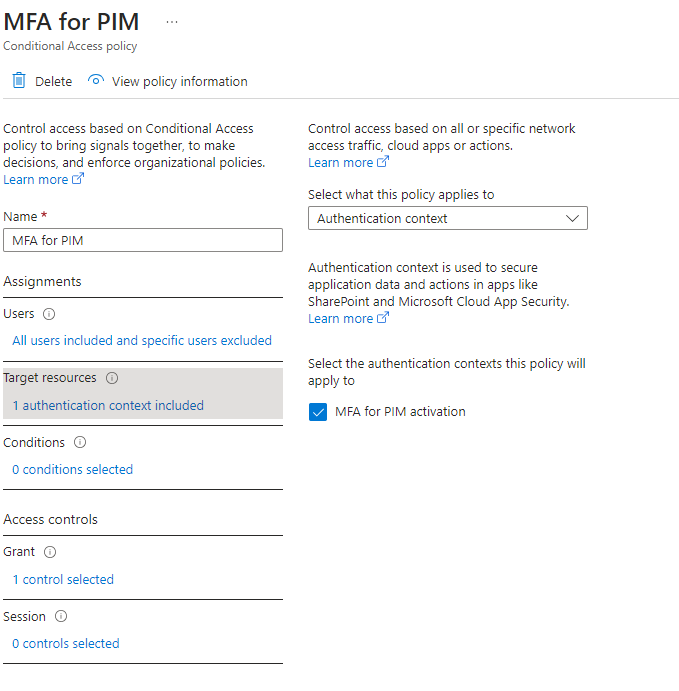Screen dimensions: 679x691
Task: Click the info icon next to Session
Action: pos(61,616)
